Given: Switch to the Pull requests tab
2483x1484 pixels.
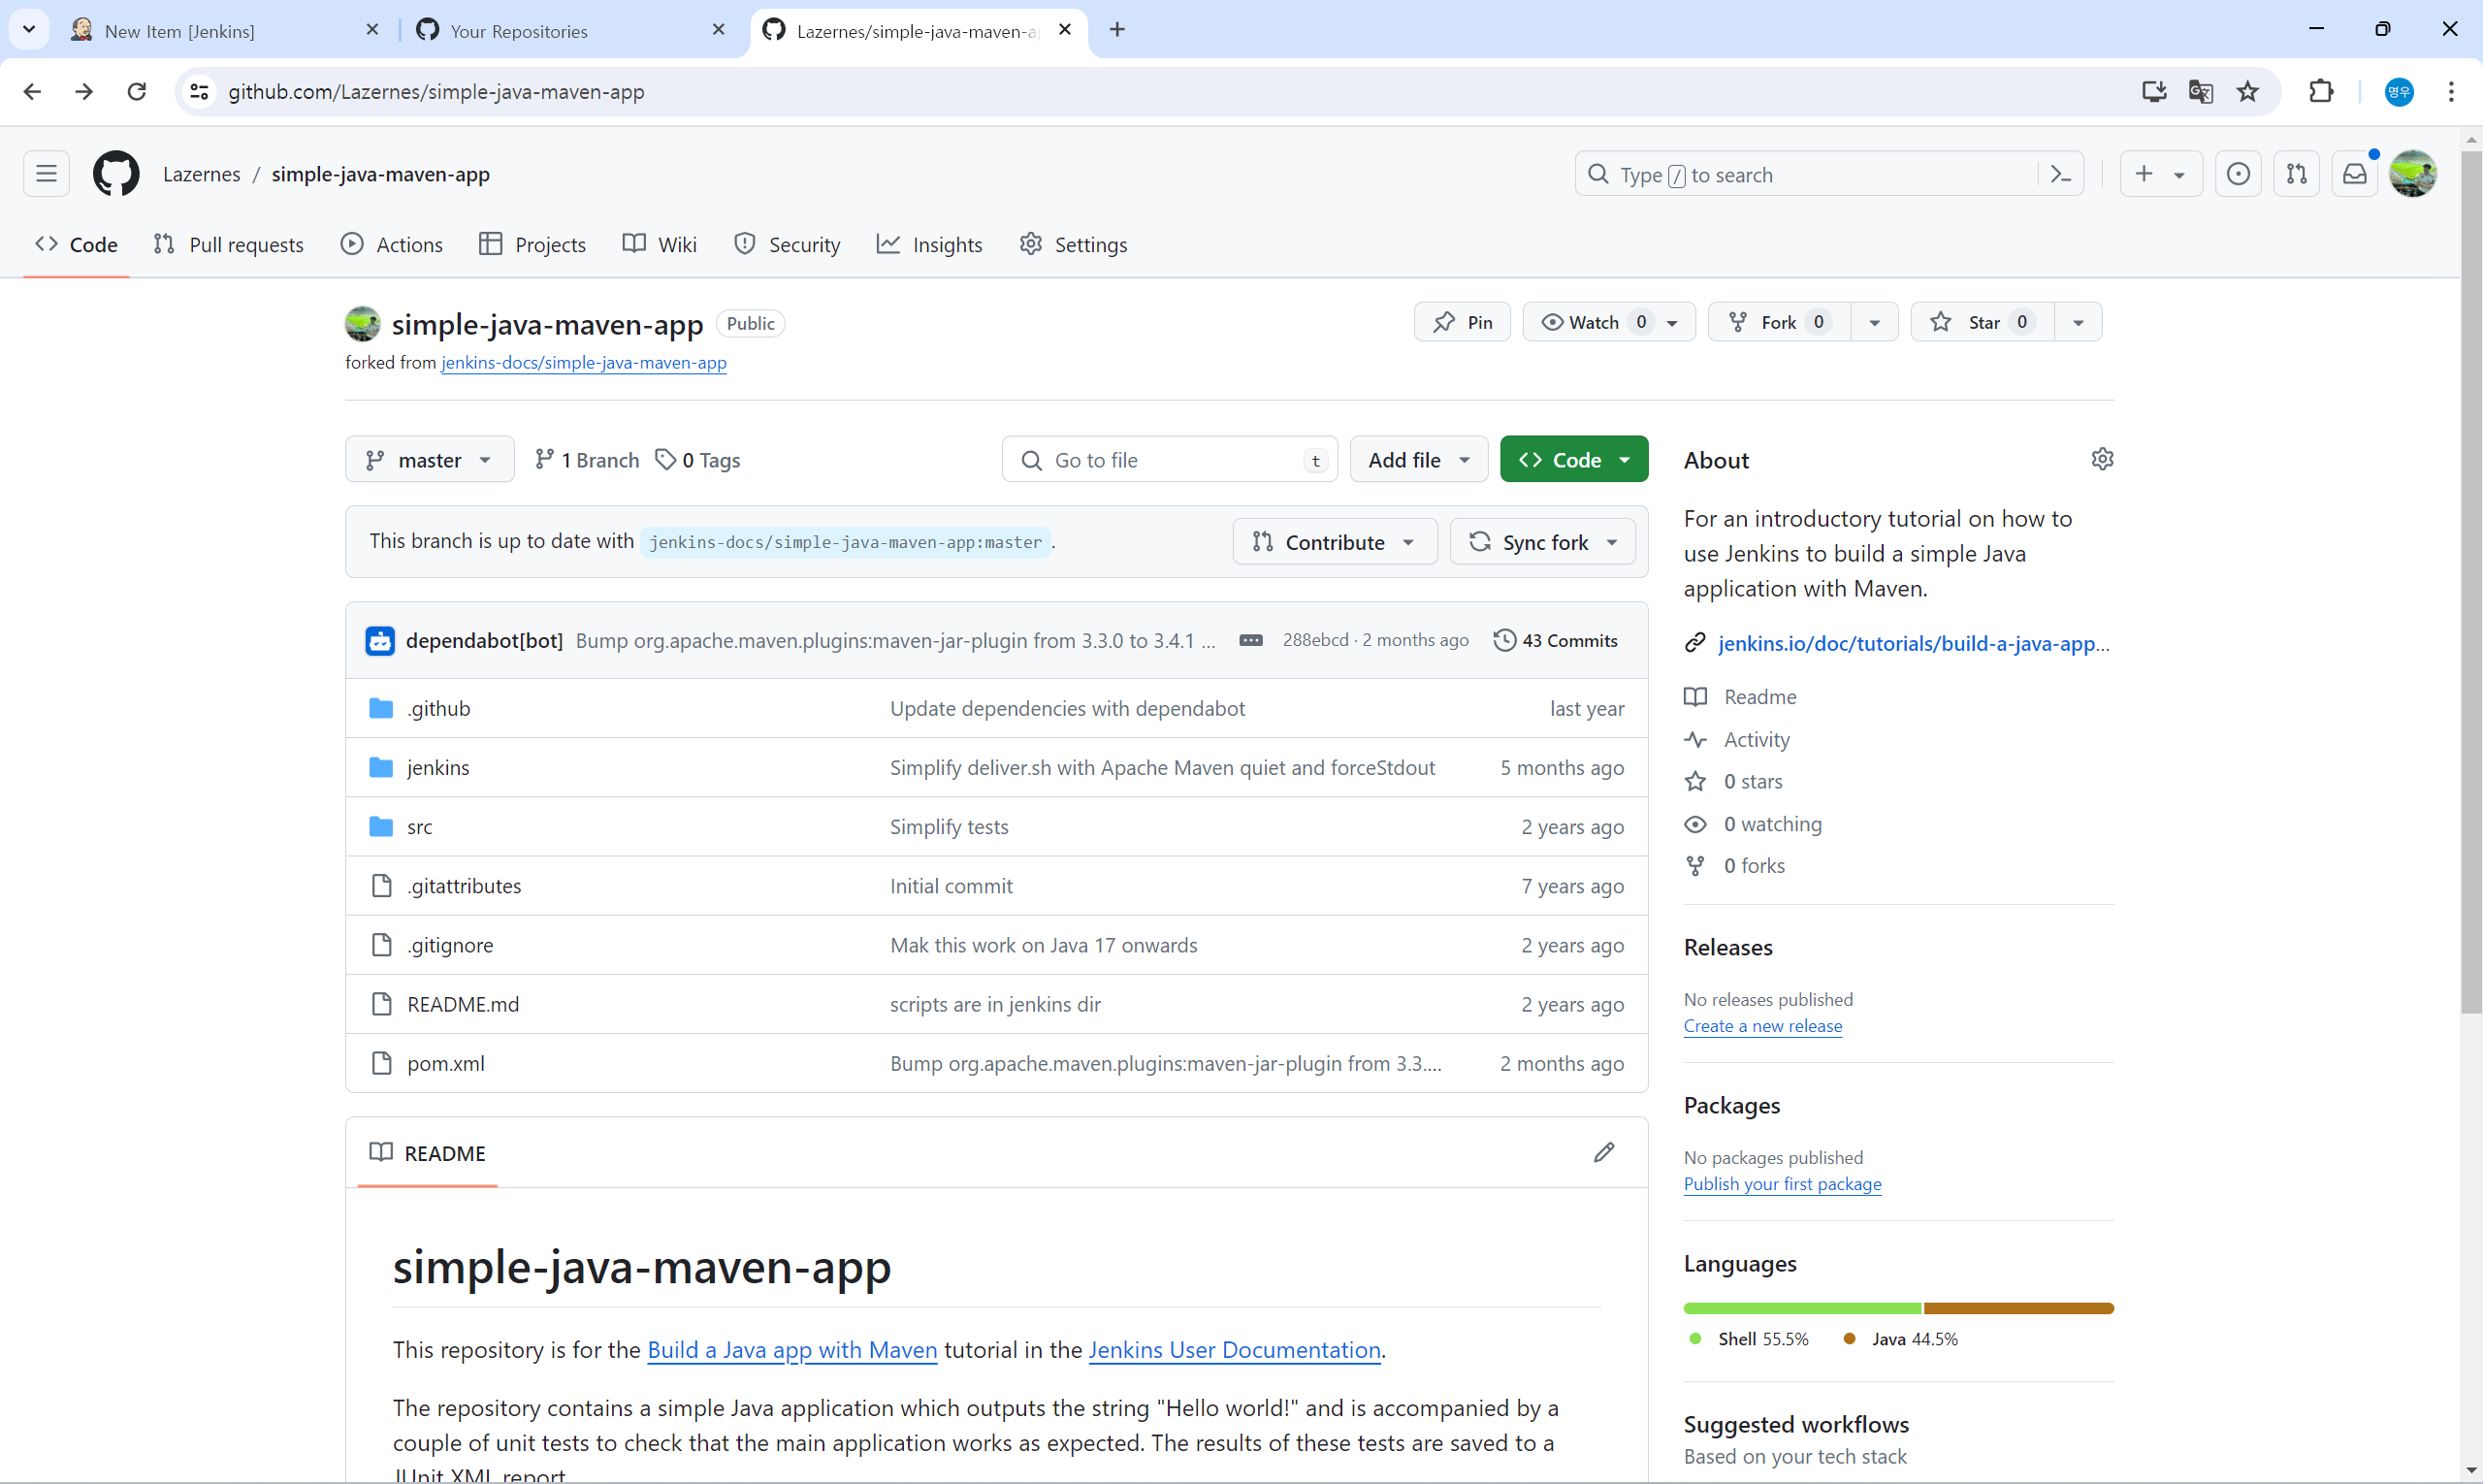Looking at the screenshot, I should (229, 244).
